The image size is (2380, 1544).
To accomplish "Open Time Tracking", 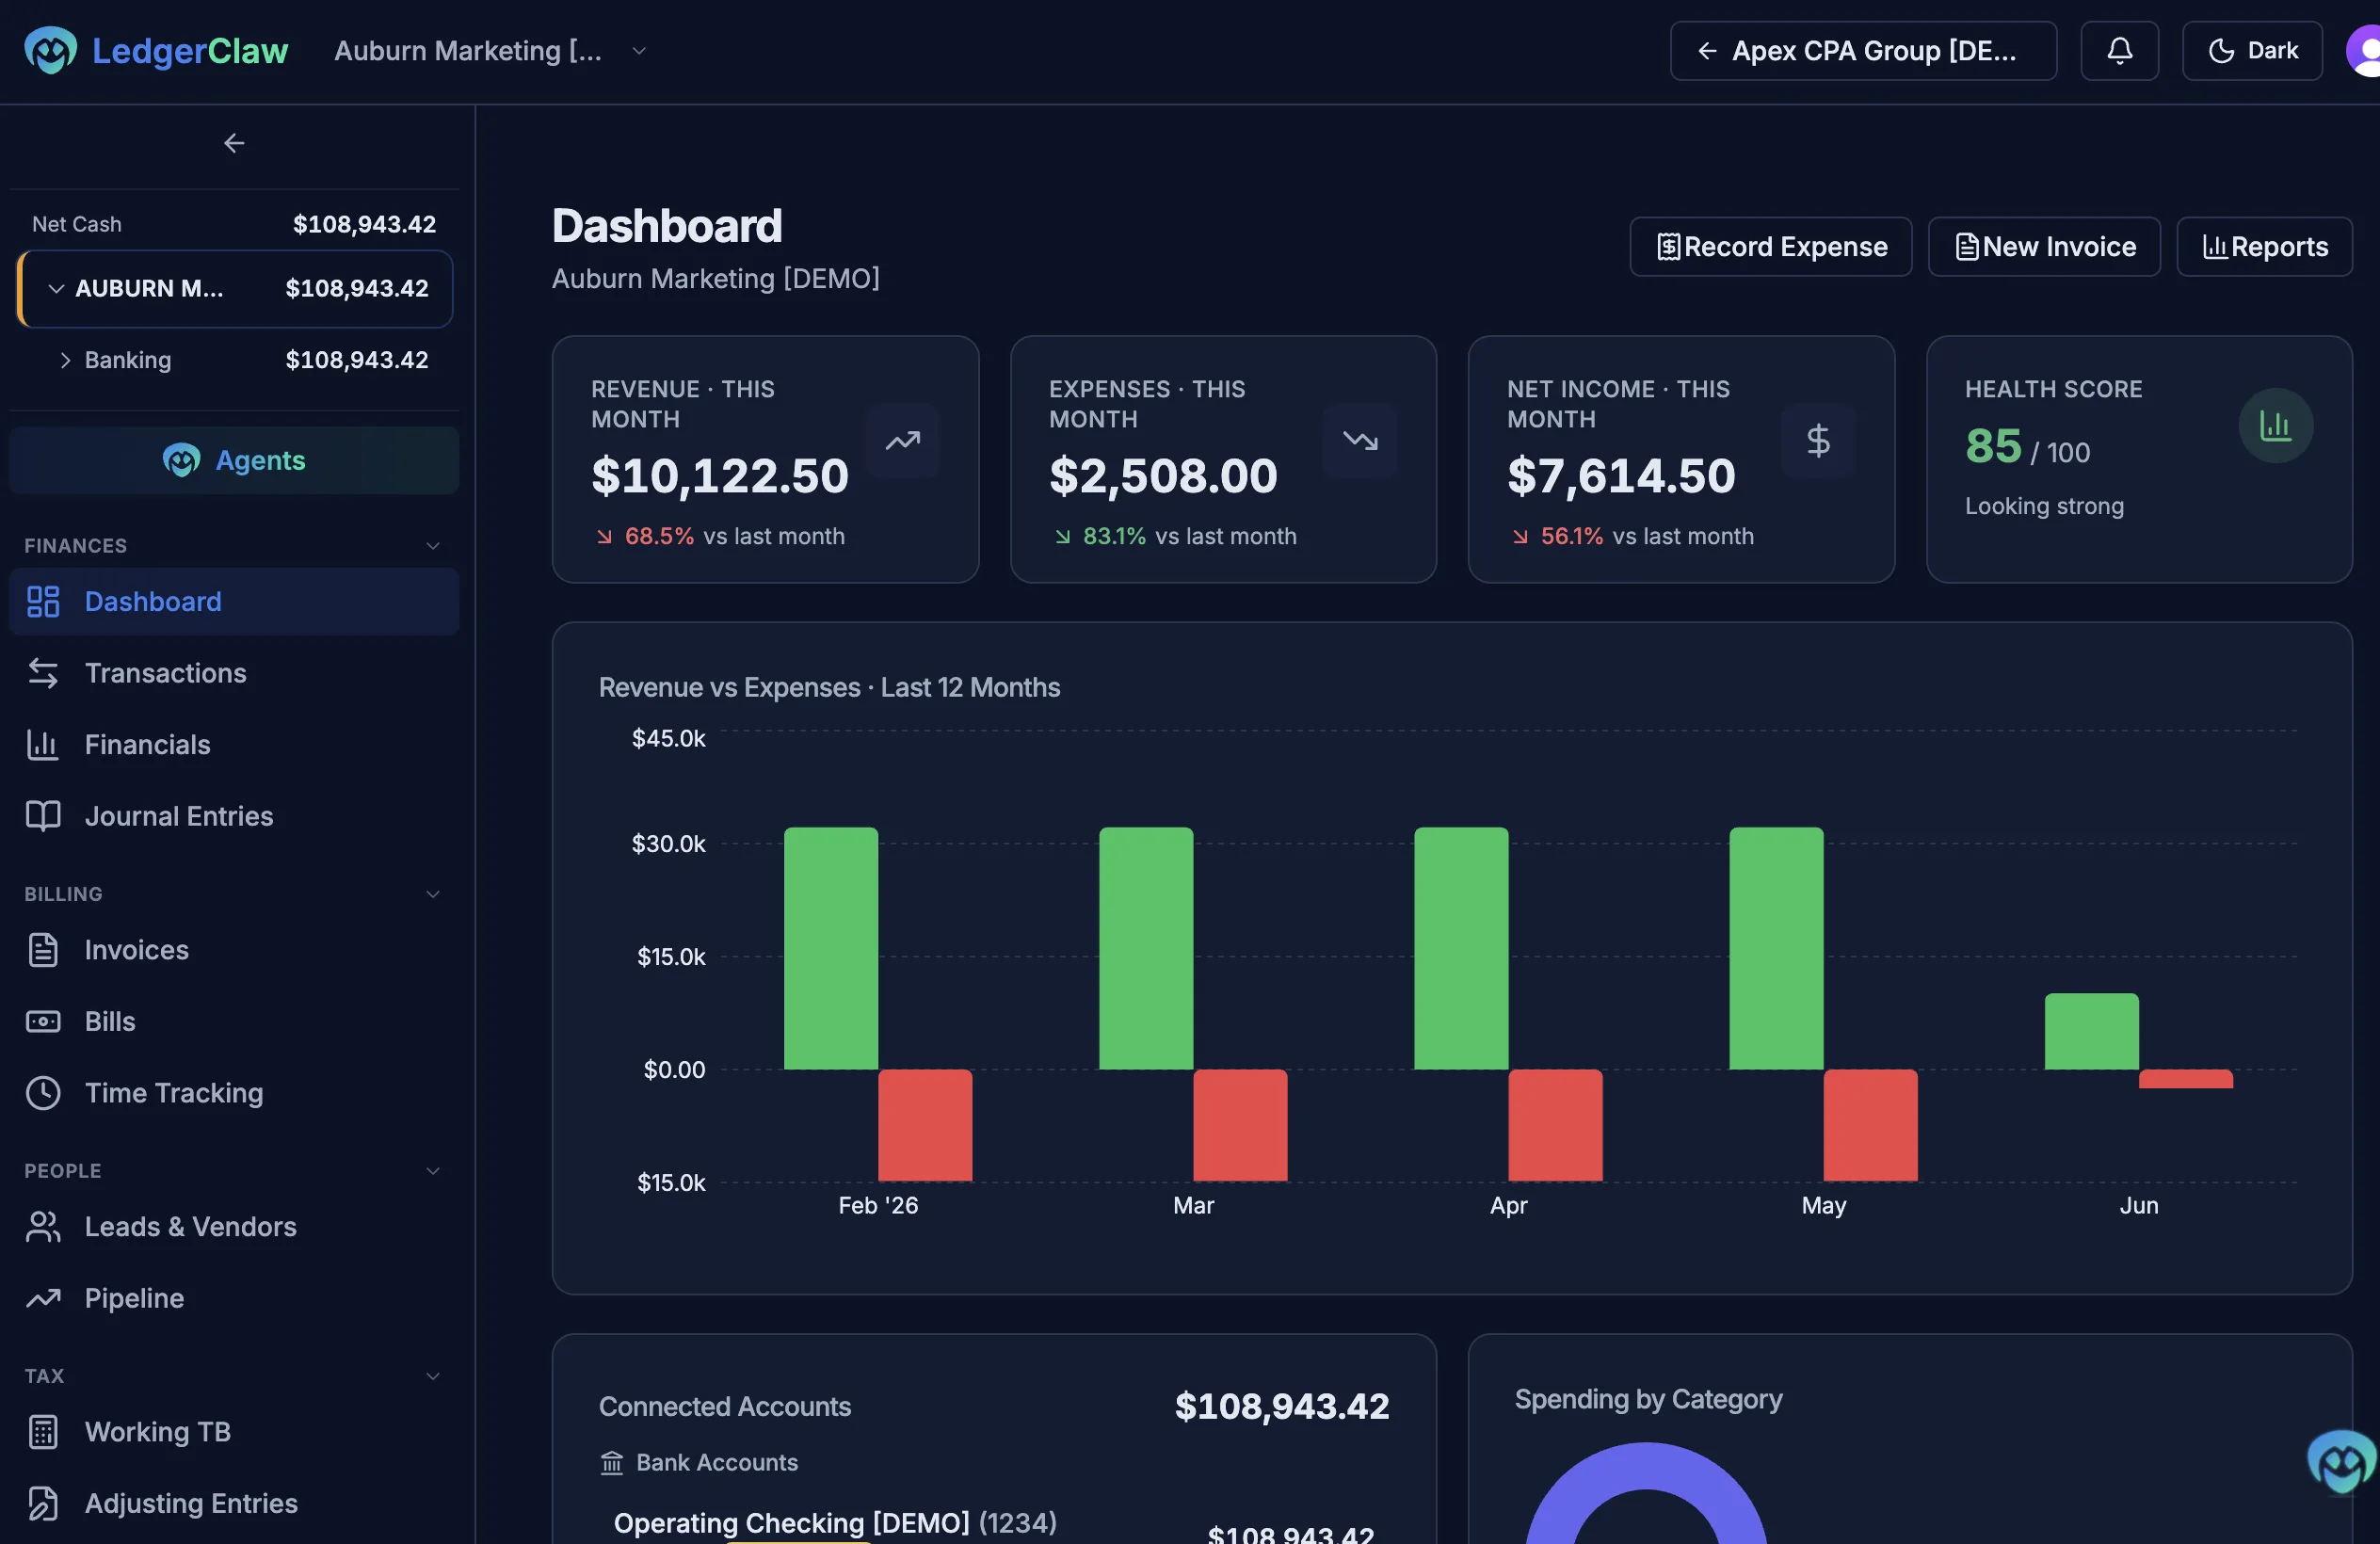I will [234, 1093].
